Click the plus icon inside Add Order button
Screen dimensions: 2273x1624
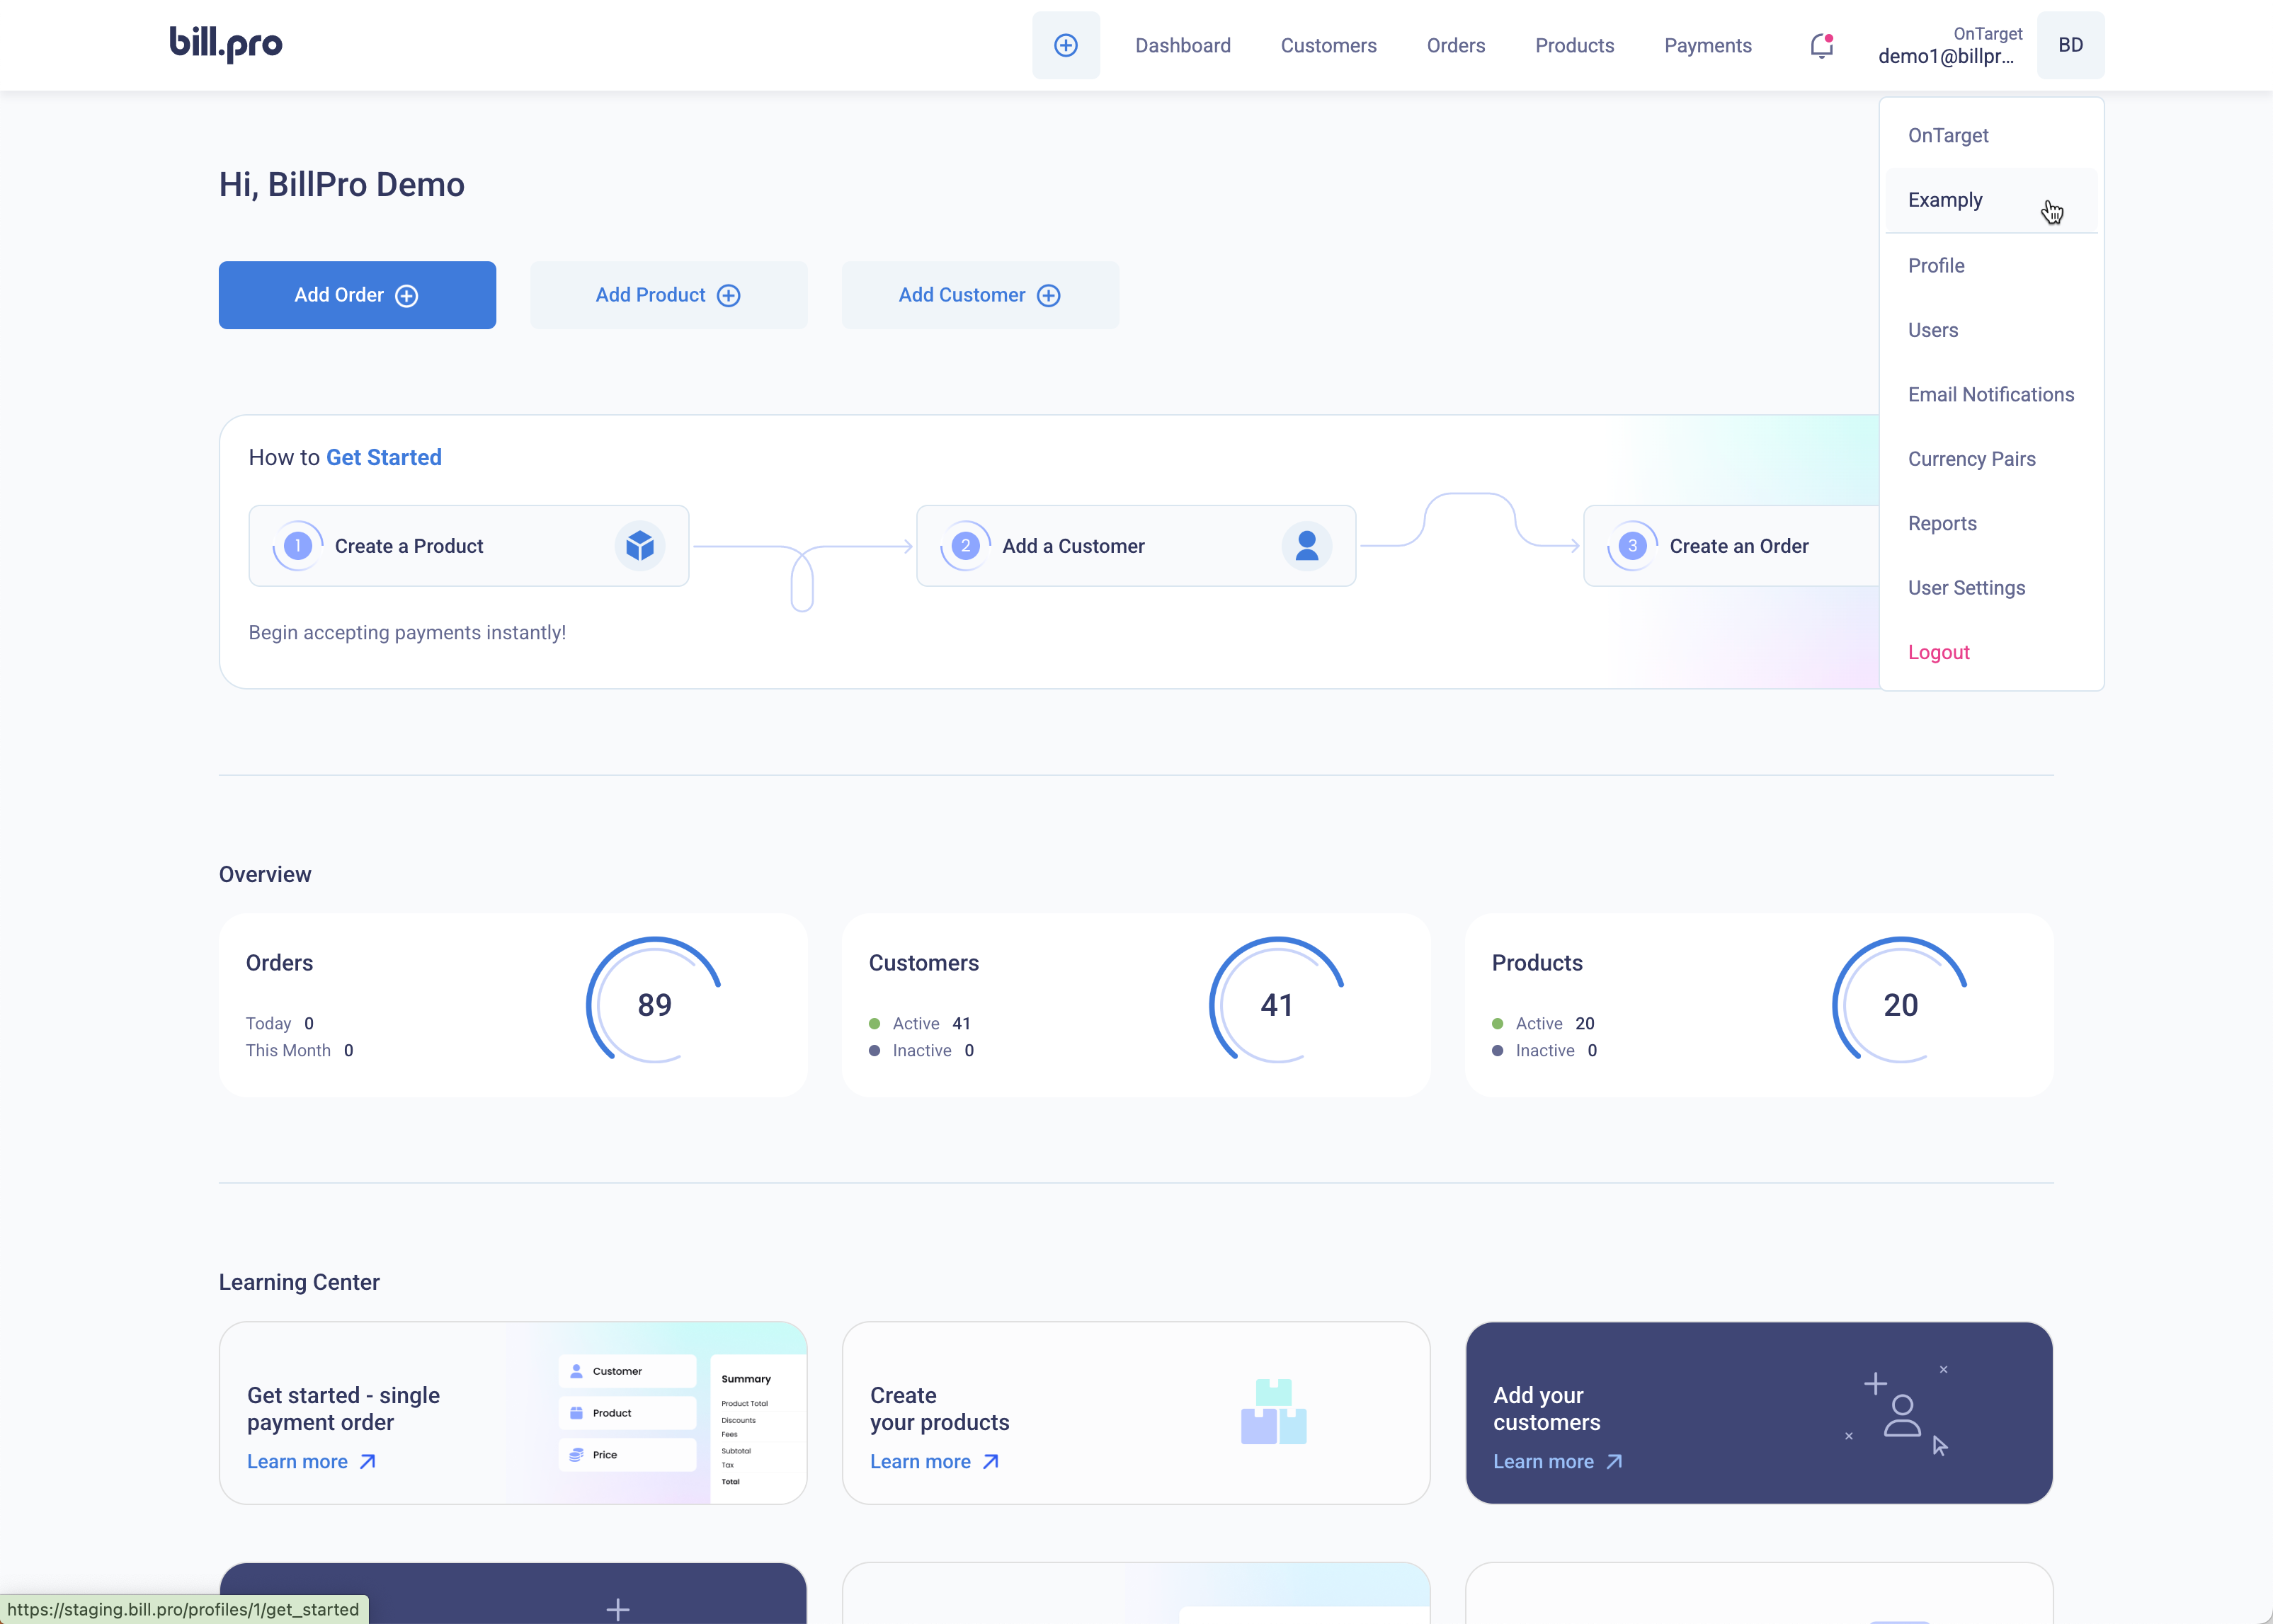click(407, 295)
